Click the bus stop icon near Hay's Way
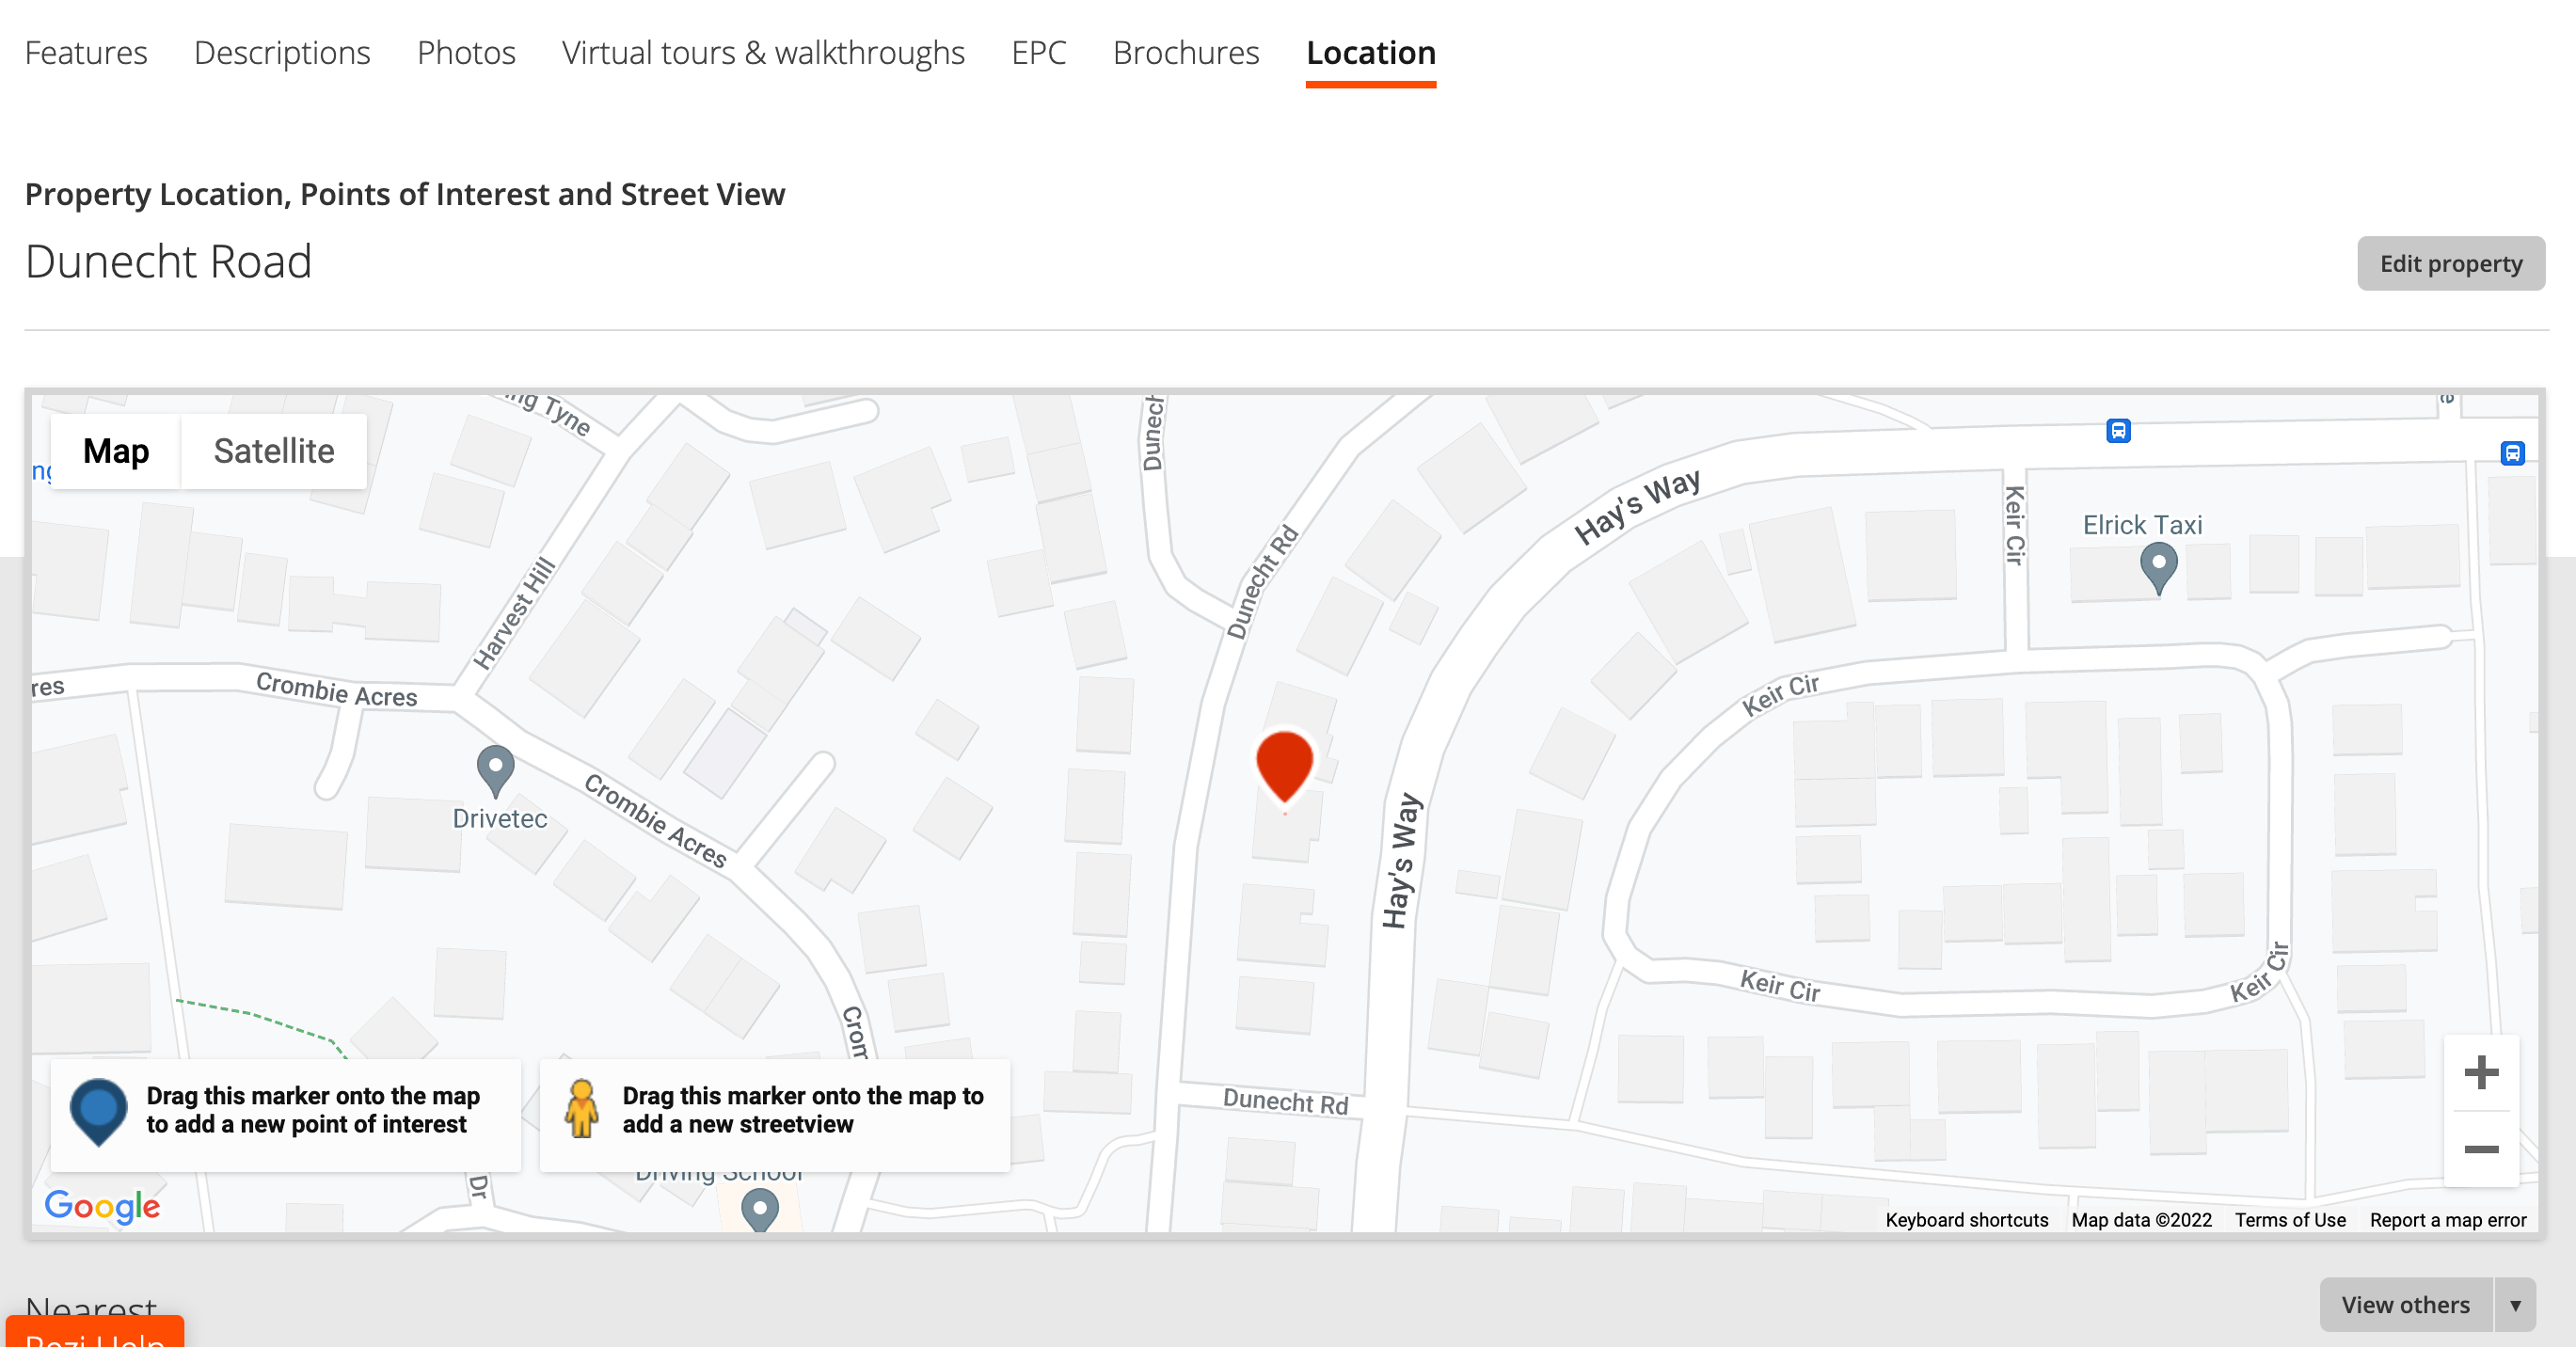Screen dimensions: 2576x1347 click(2118, 431)
